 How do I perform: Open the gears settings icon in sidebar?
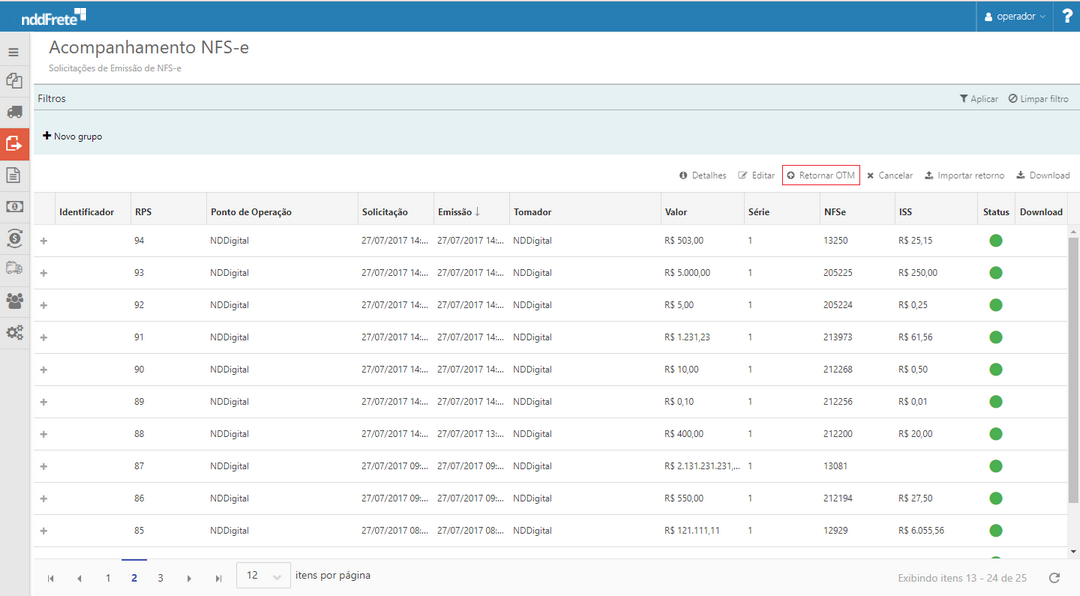coord(14,332)
